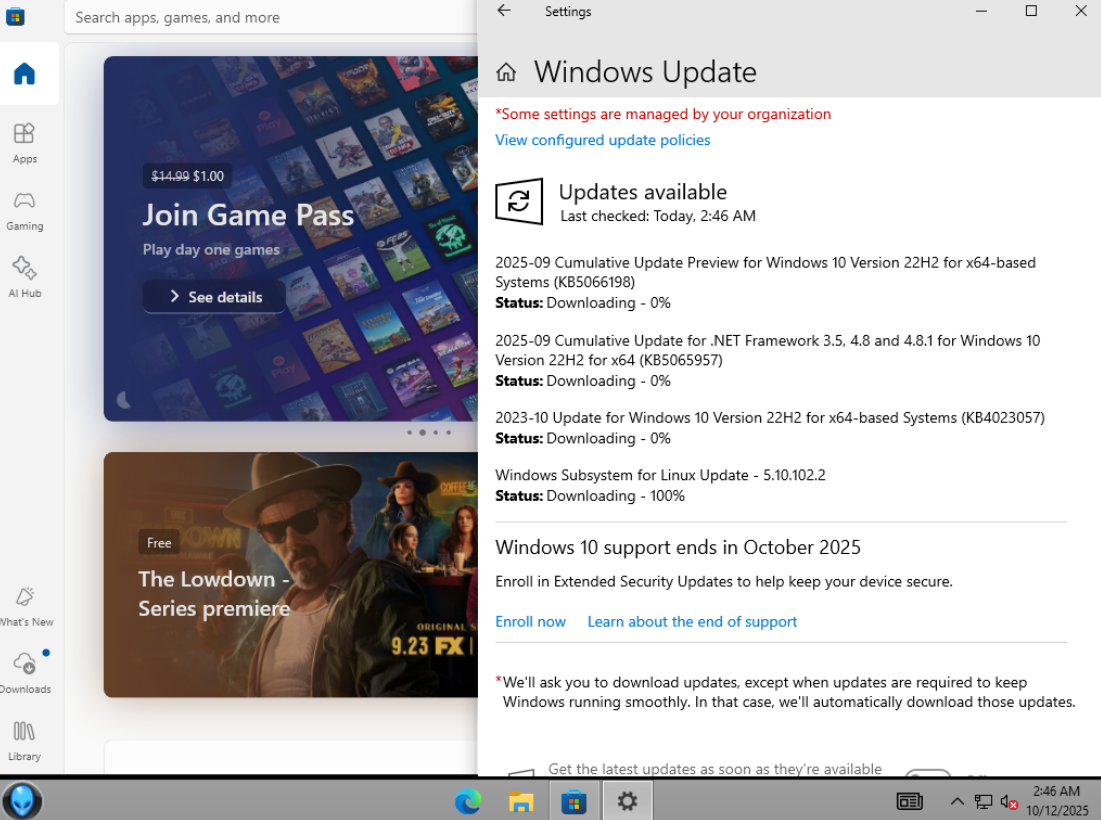Click Enroll now link
Screen dimensions: 1101x820
point(530,621)
